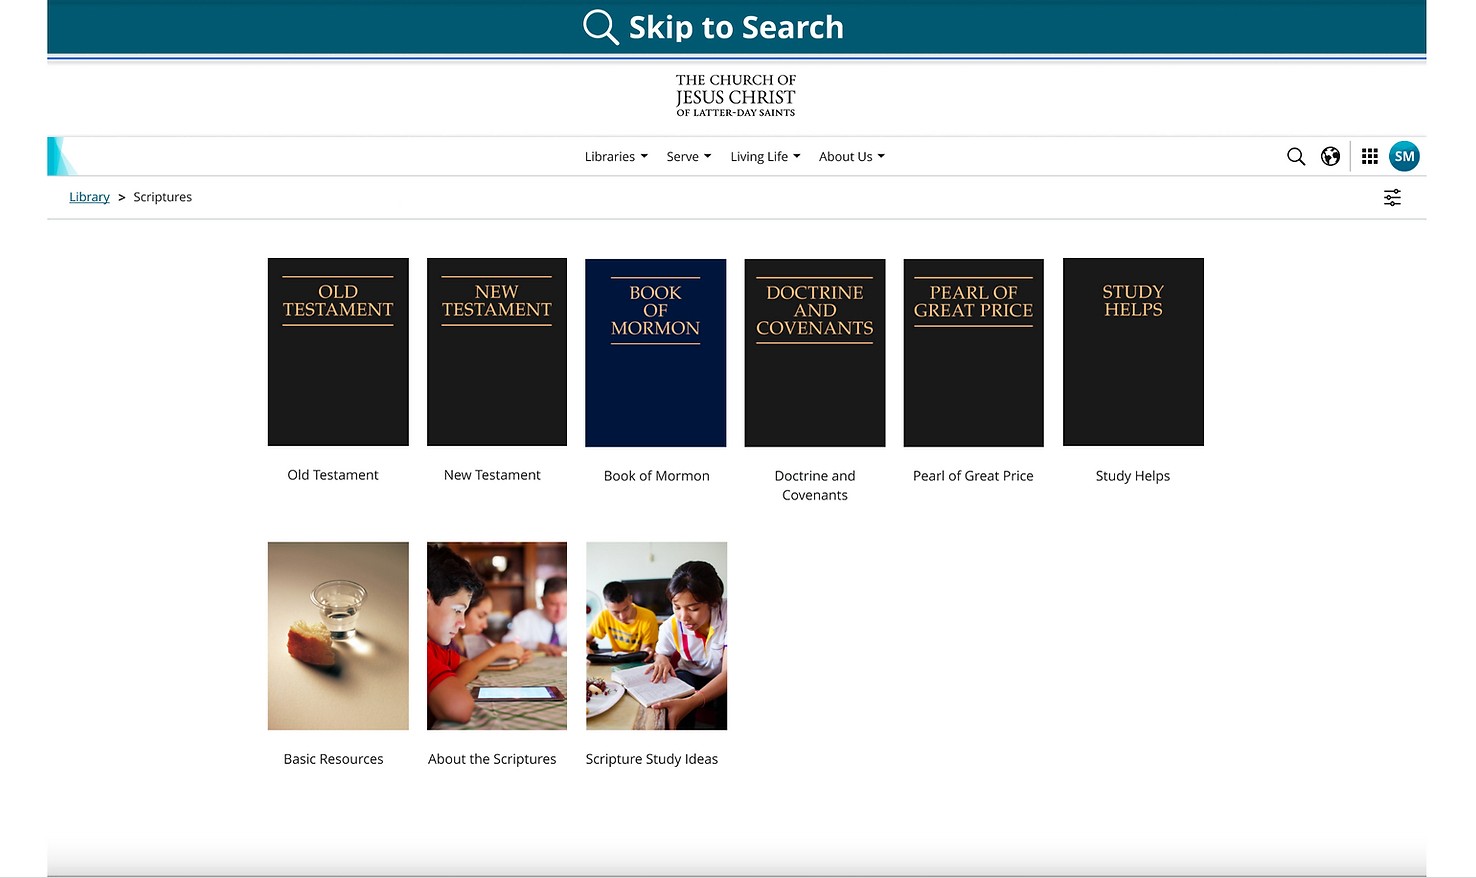Open the Old Testament book cover
Screen dimensions: 1476x878
pyautogui.click(x=338, y=352)
